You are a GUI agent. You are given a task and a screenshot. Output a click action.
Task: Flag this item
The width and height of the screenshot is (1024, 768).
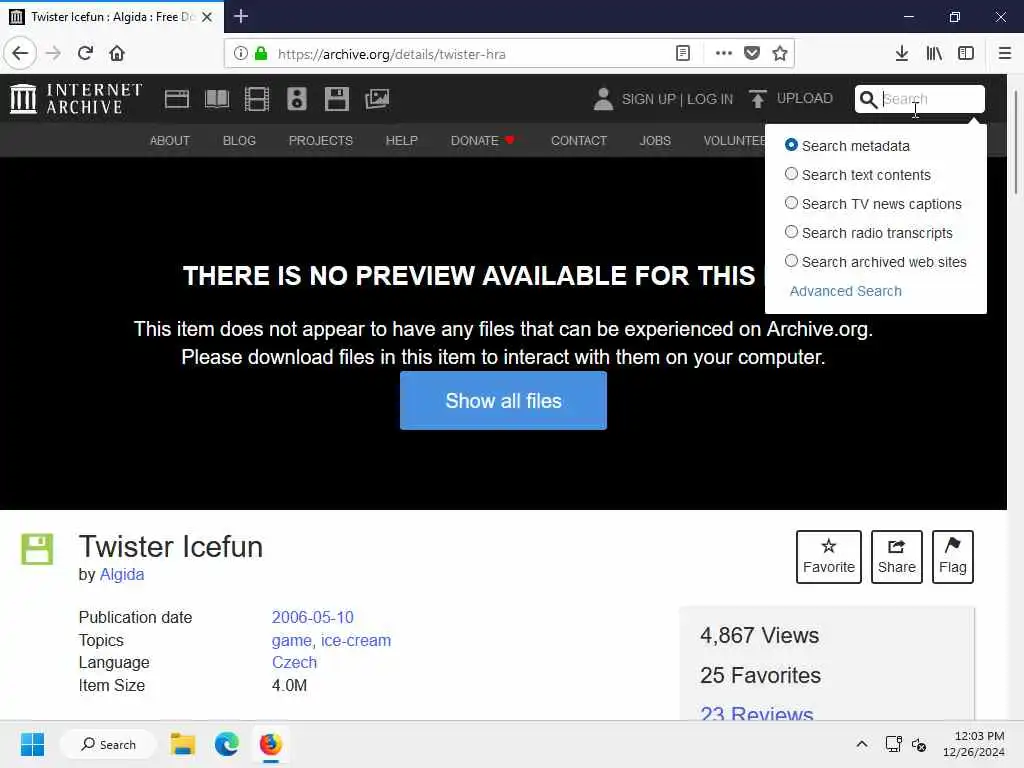(x=953, y=557)
